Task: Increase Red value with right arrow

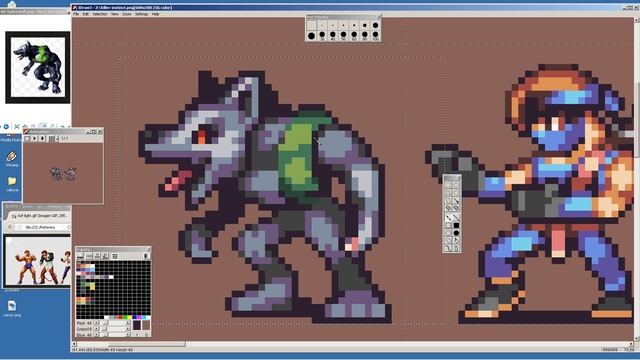Action: tap(128, 323)
